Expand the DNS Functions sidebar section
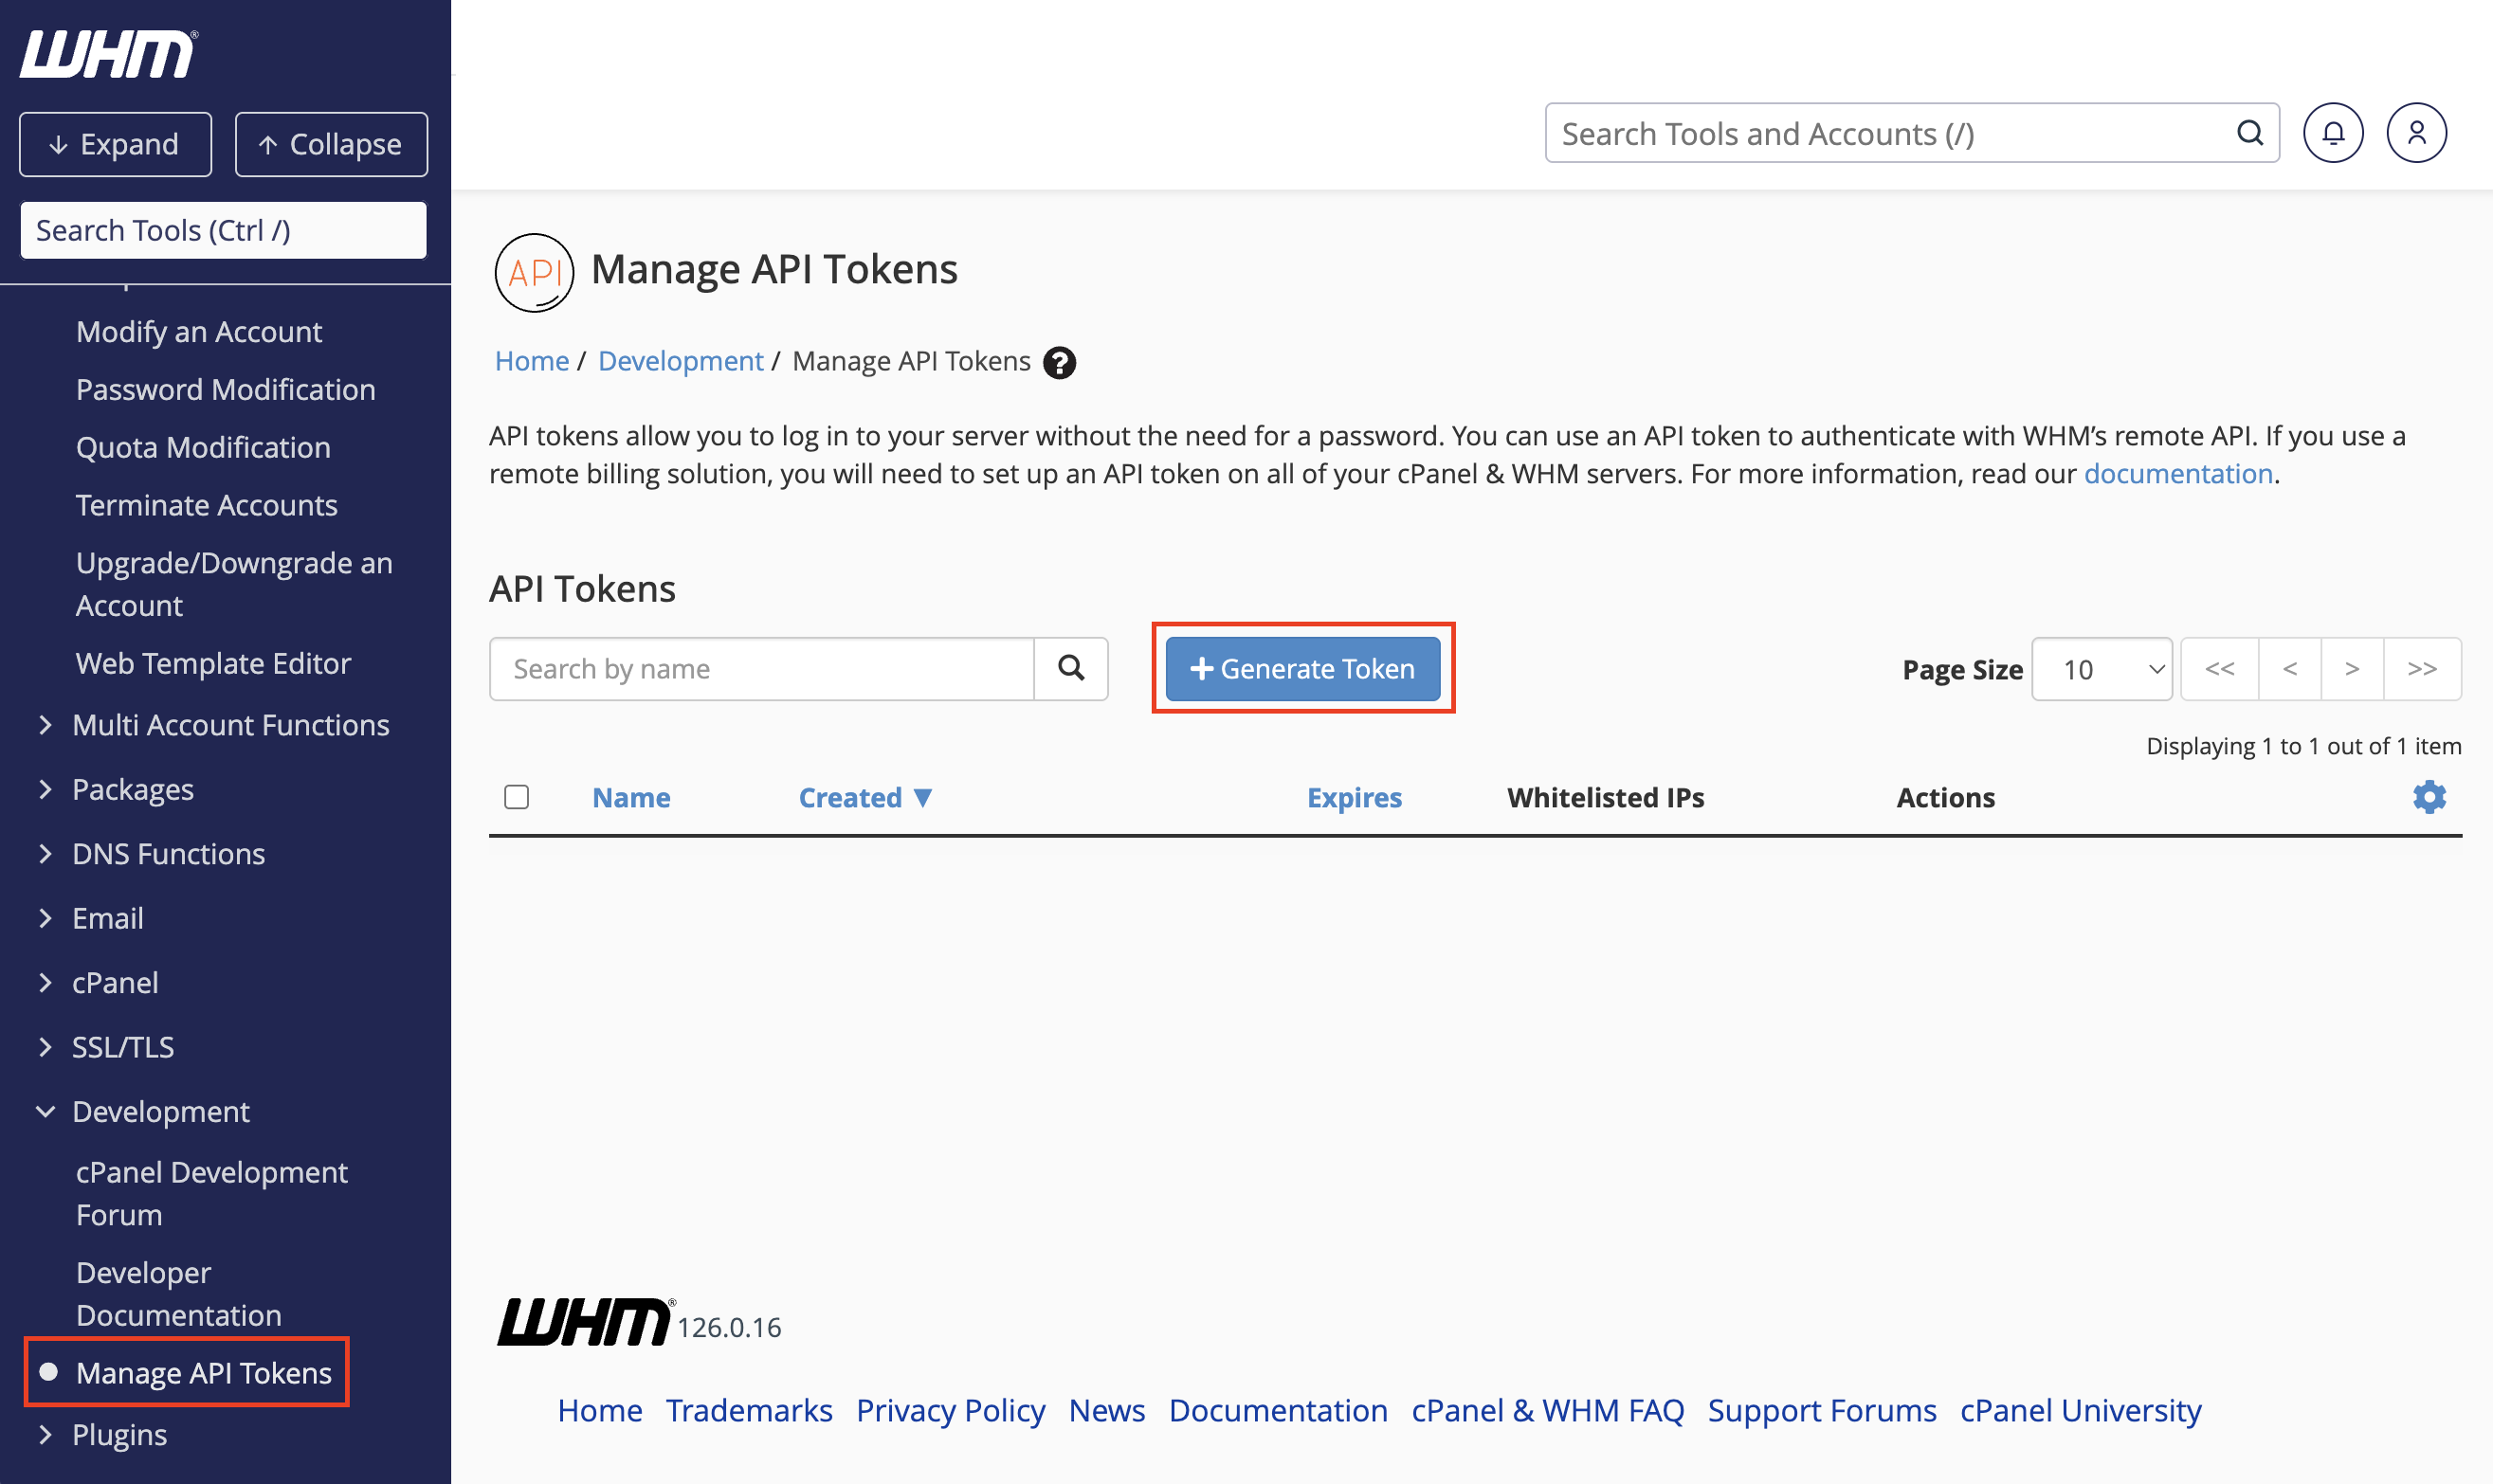The height and width of the screenshot is (1484, 2493). [x=168, y=853]
